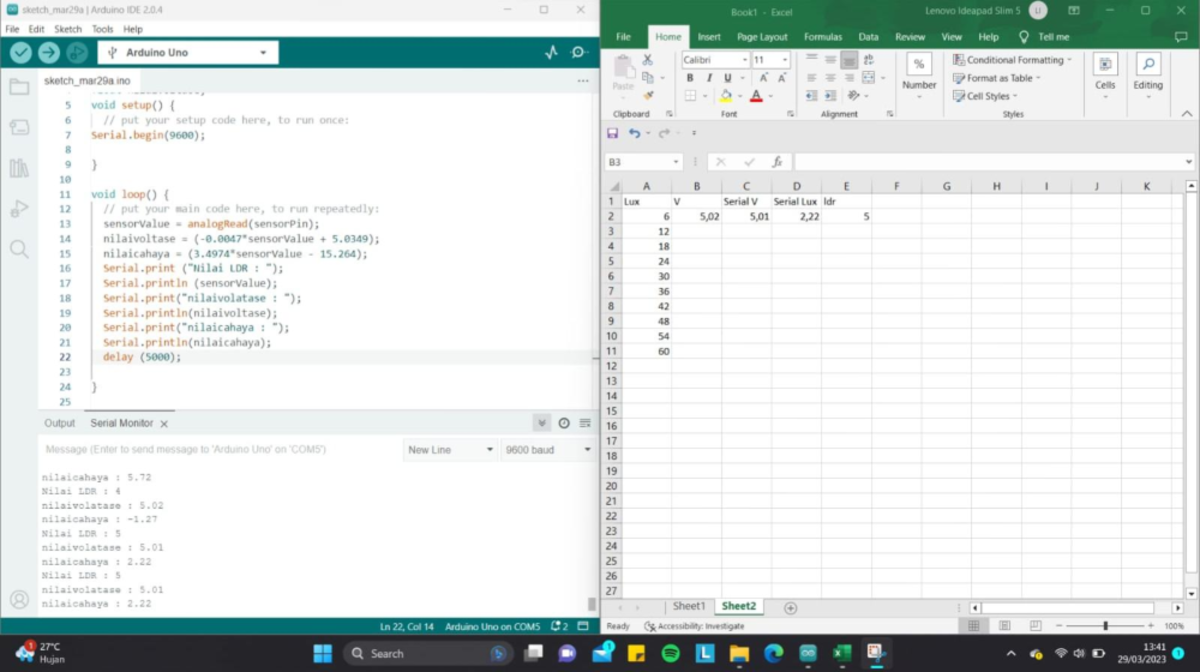
Task: Open Library Manager in Arduino sidebar
Action: click(19, 168)
